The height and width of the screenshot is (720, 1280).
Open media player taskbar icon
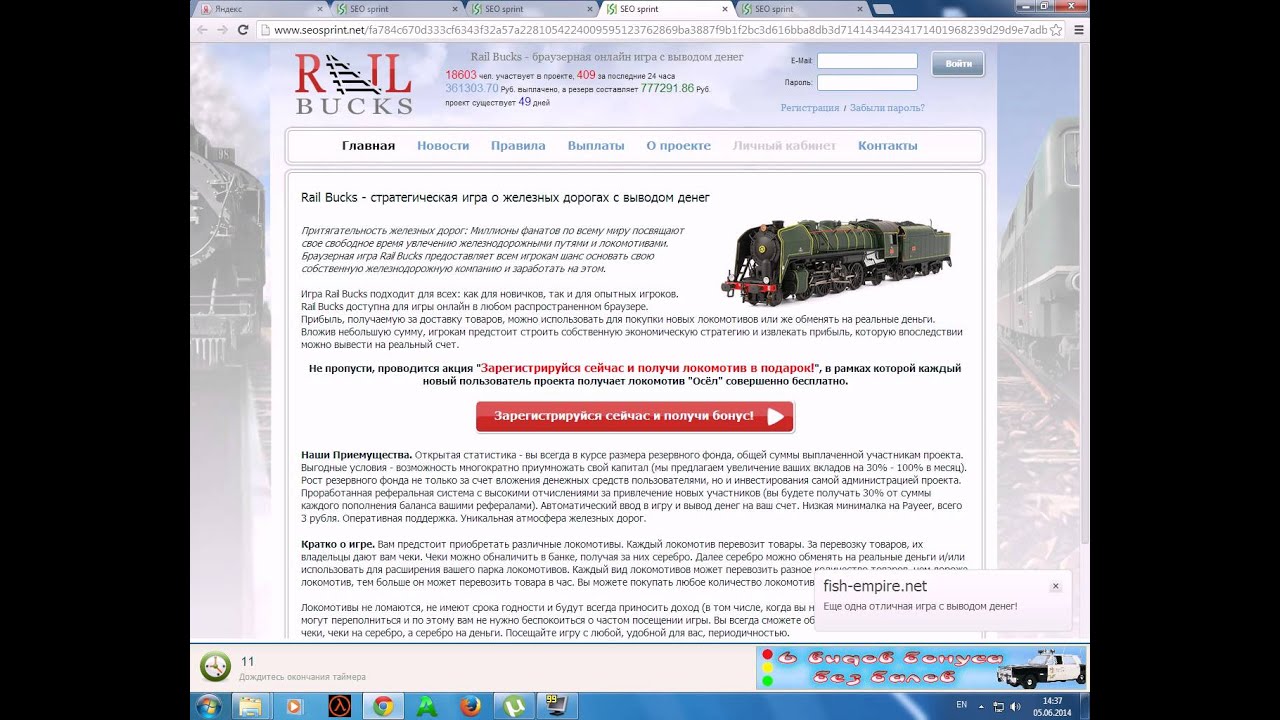294,706
